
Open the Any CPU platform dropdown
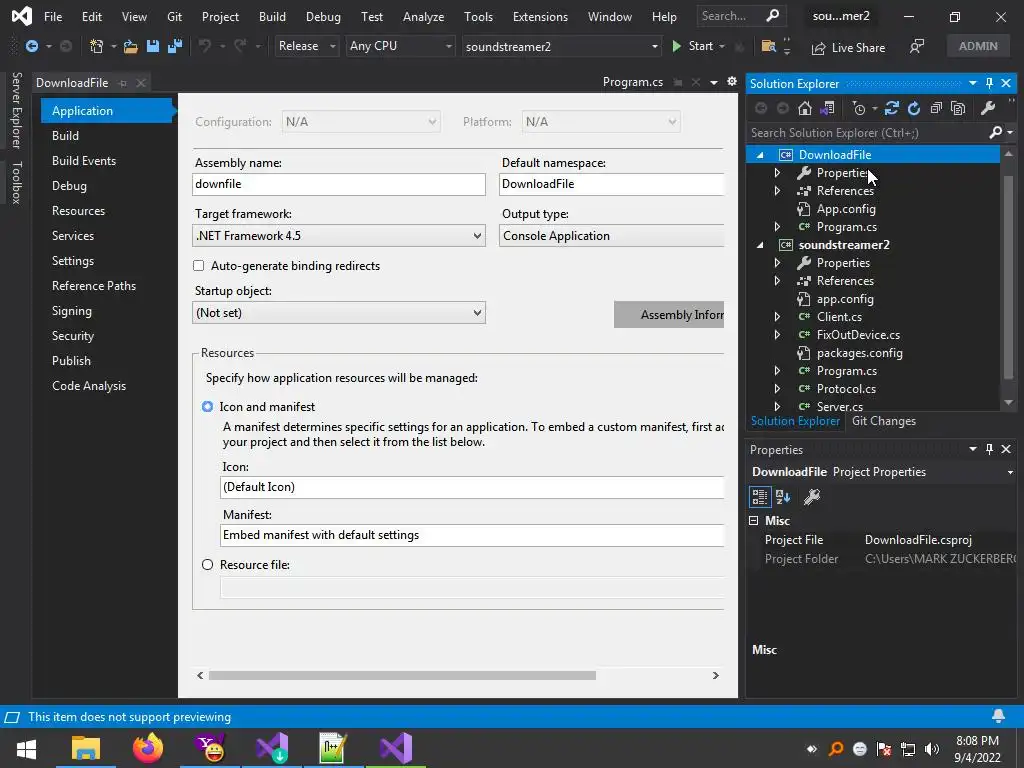[x=400, y=46]
